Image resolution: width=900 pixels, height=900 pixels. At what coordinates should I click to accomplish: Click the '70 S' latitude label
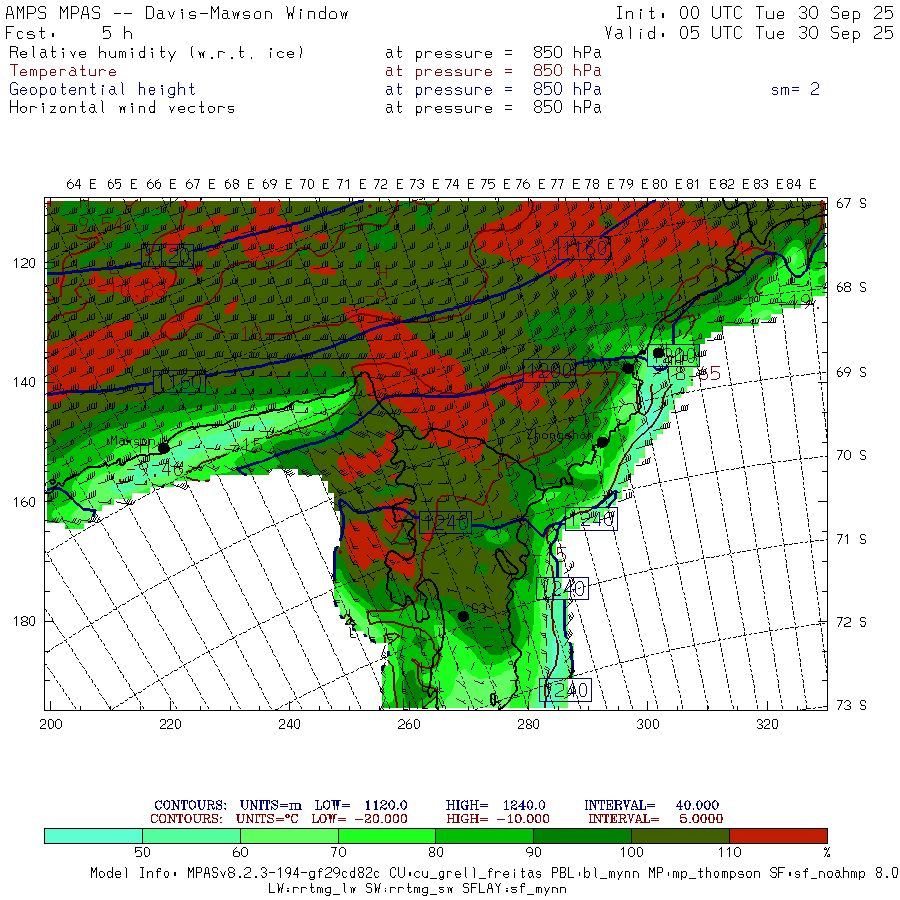coord(851,456)
